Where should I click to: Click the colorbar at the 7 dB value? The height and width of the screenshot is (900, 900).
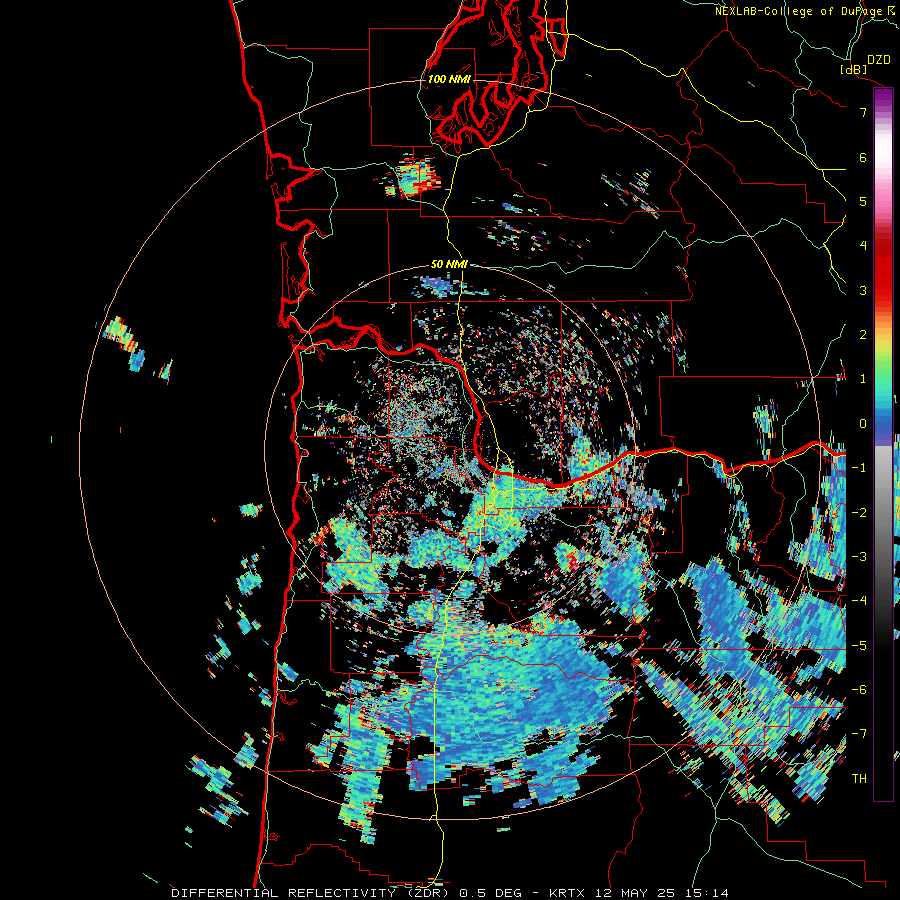(883, 111)
